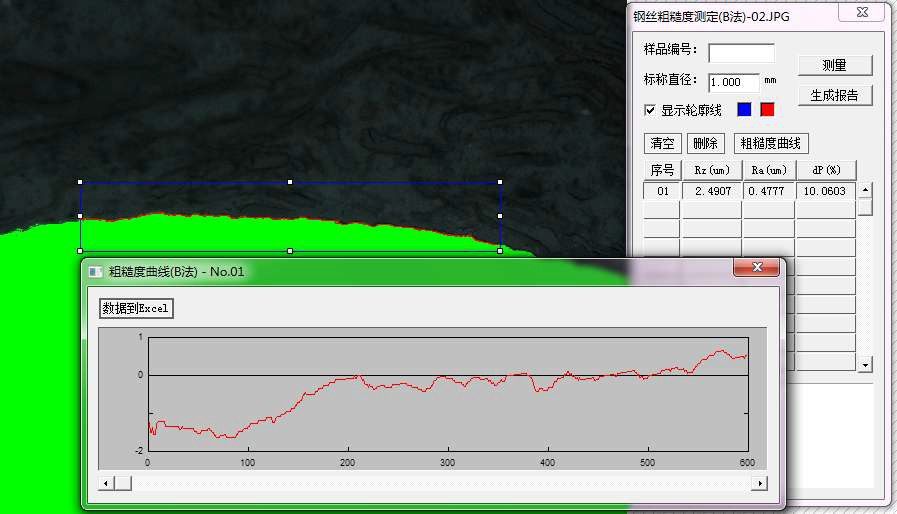Click the Rz(um) column header
Image resolution: width=897 pixels, height=514 pixels.
[712, 171]
